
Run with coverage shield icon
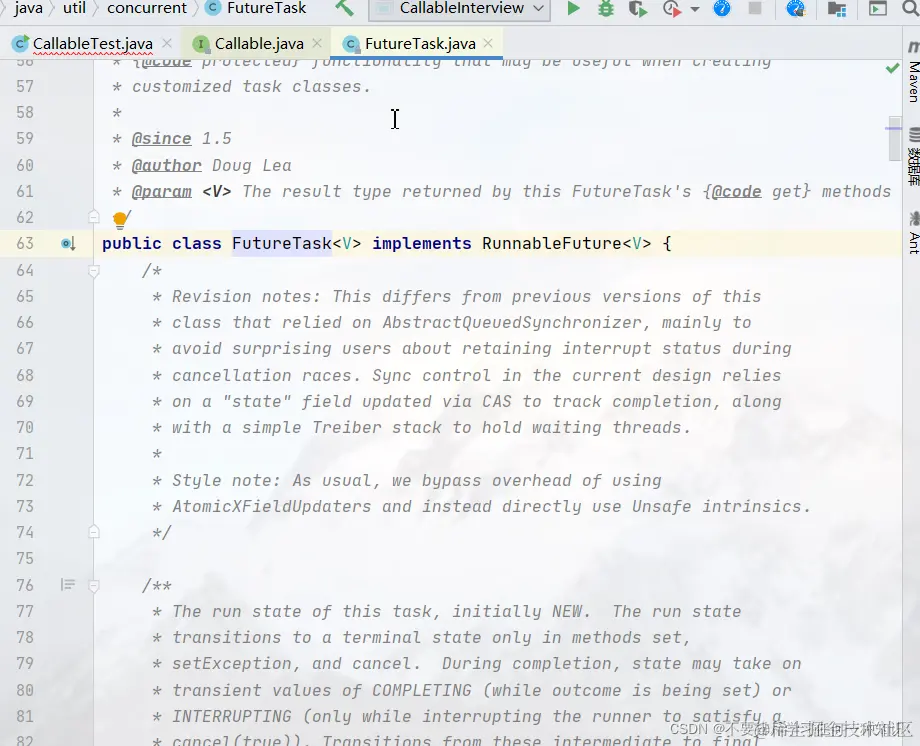pos(637,9)
